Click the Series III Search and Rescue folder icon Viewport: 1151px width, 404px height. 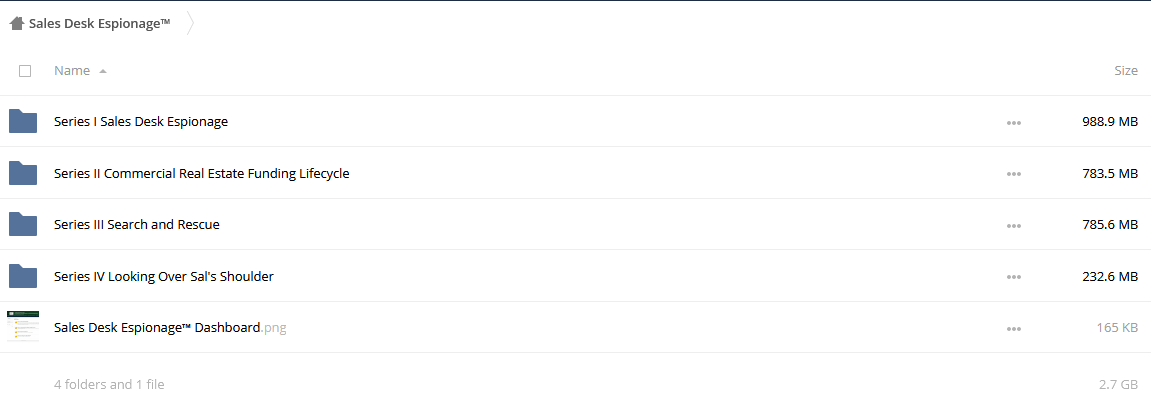click(23, 224)
